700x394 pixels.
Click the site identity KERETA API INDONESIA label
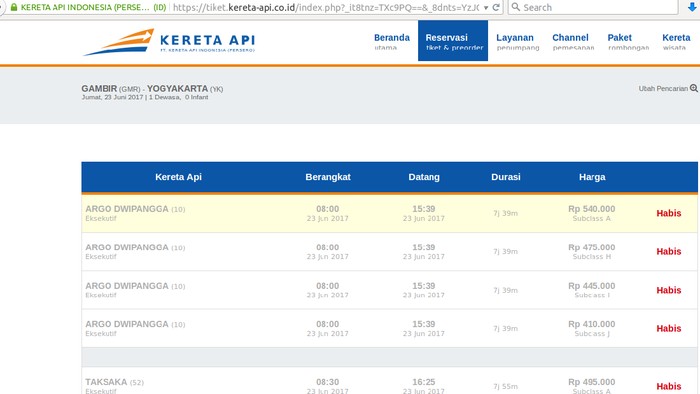click(93, 7)
